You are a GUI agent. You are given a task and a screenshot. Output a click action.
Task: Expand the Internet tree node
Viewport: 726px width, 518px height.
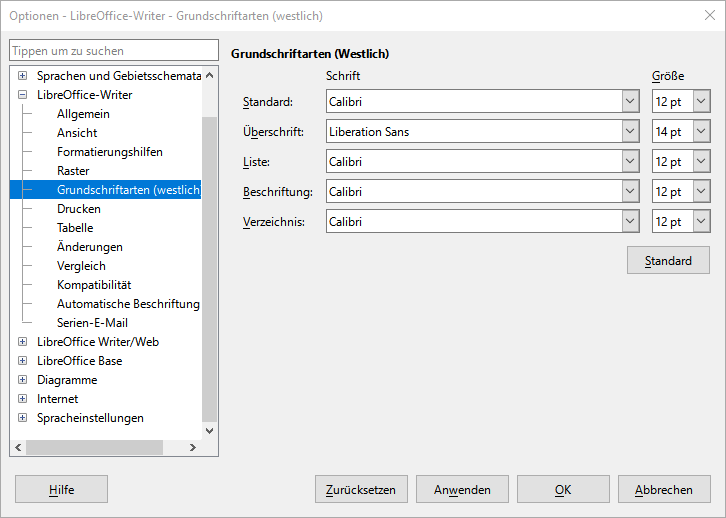coord(23,399)
